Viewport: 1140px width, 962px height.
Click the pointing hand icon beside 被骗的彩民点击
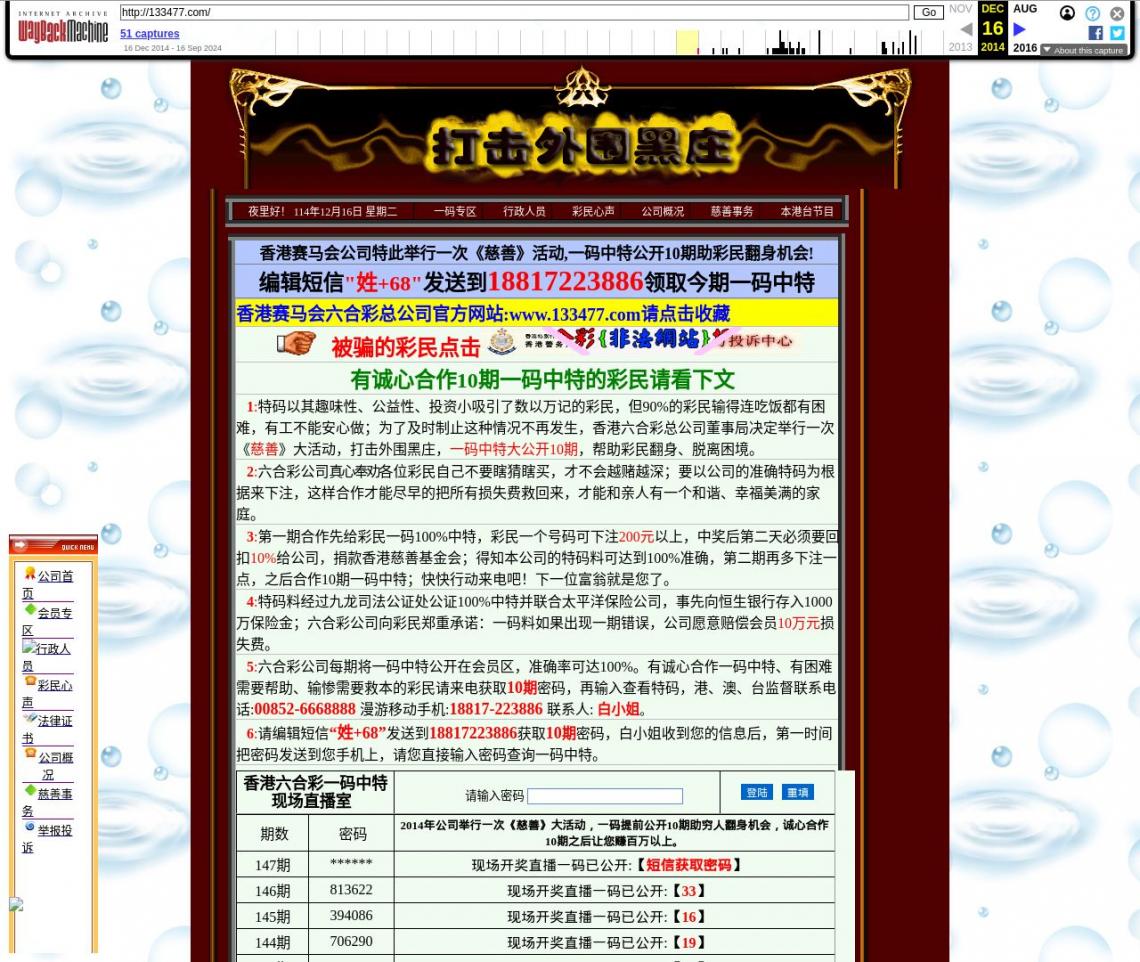click(296, 345)
